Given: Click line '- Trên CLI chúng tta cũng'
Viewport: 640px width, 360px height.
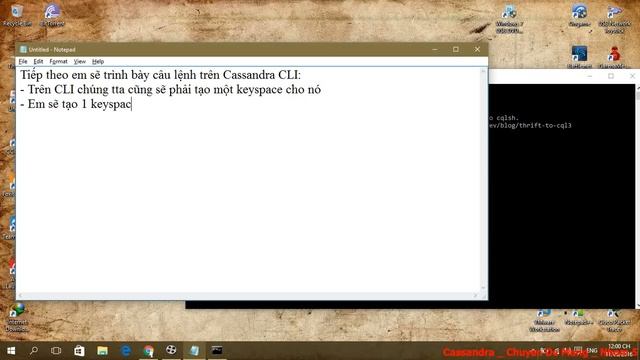Looking at the screenshot, I should [170, 89].
